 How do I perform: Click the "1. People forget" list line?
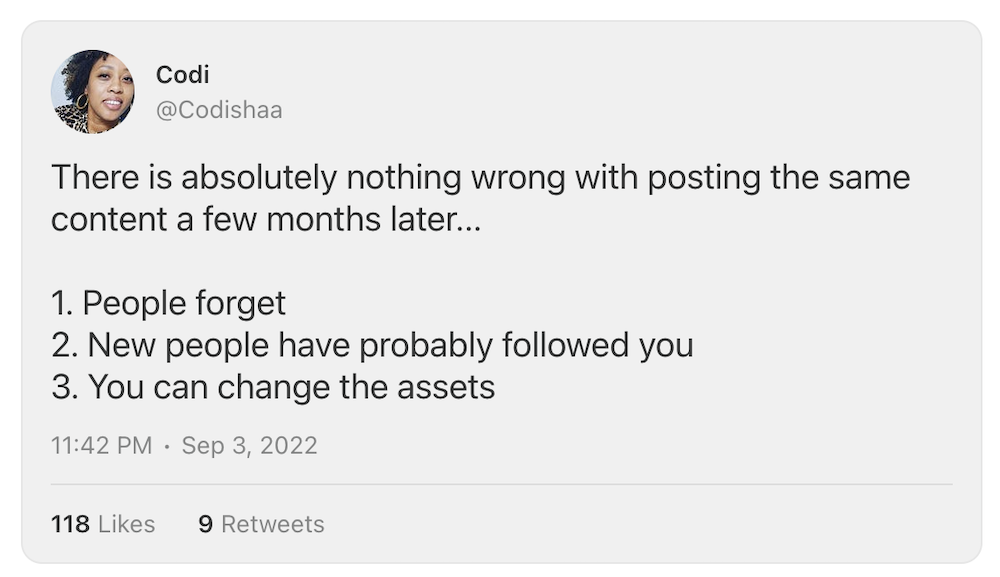[x=168, y=303]
